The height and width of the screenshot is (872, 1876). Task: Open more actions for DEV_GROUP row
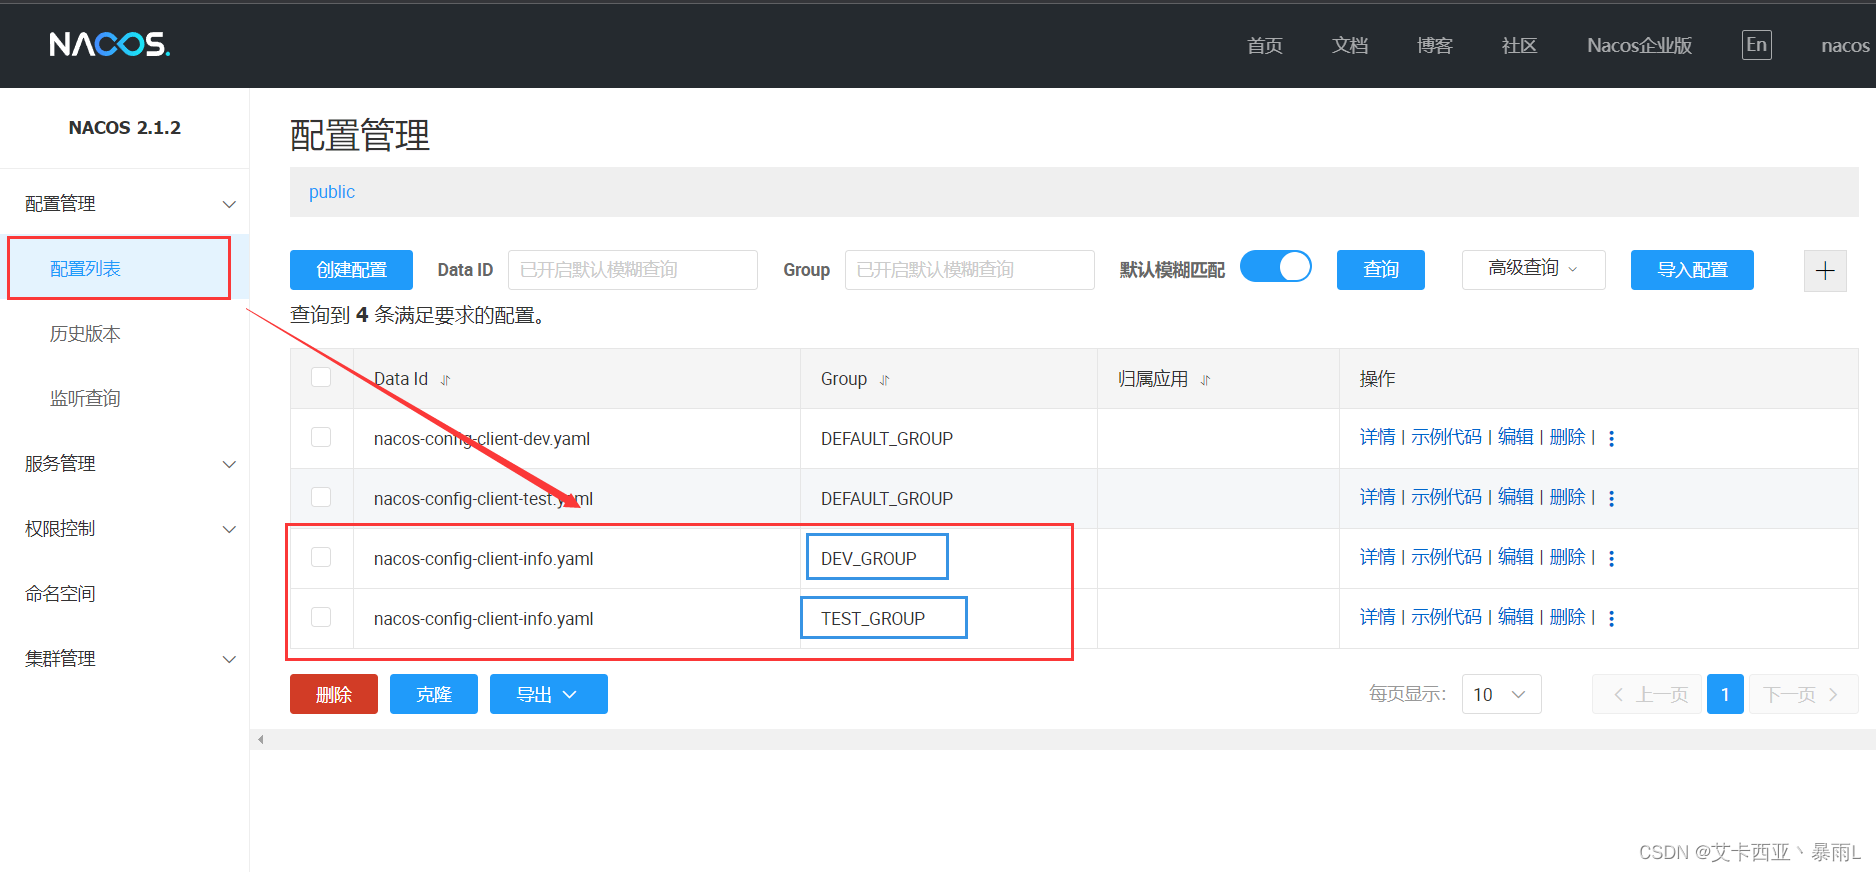click(1611, 558)
